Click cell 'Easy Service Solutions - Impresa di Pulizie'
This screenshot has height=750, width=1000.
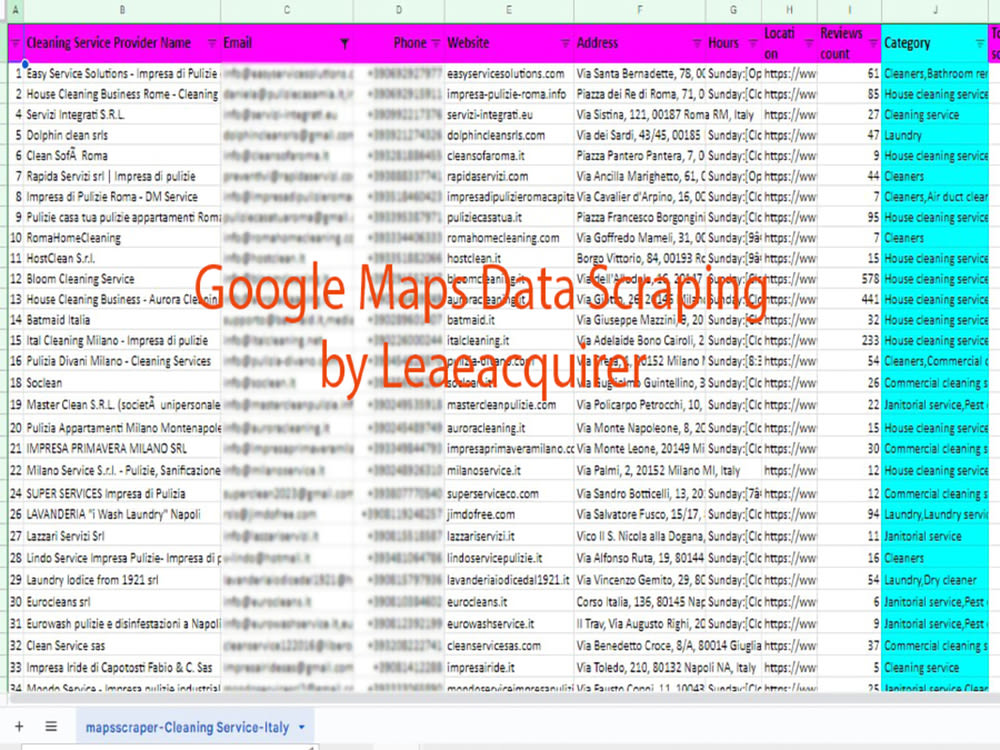(x=122, y=73)
